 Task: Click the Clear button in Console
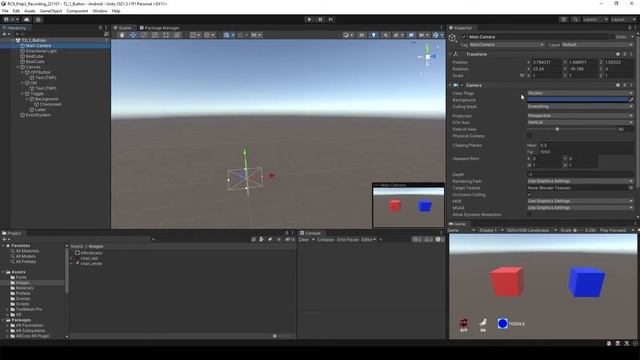pos(304,240)
